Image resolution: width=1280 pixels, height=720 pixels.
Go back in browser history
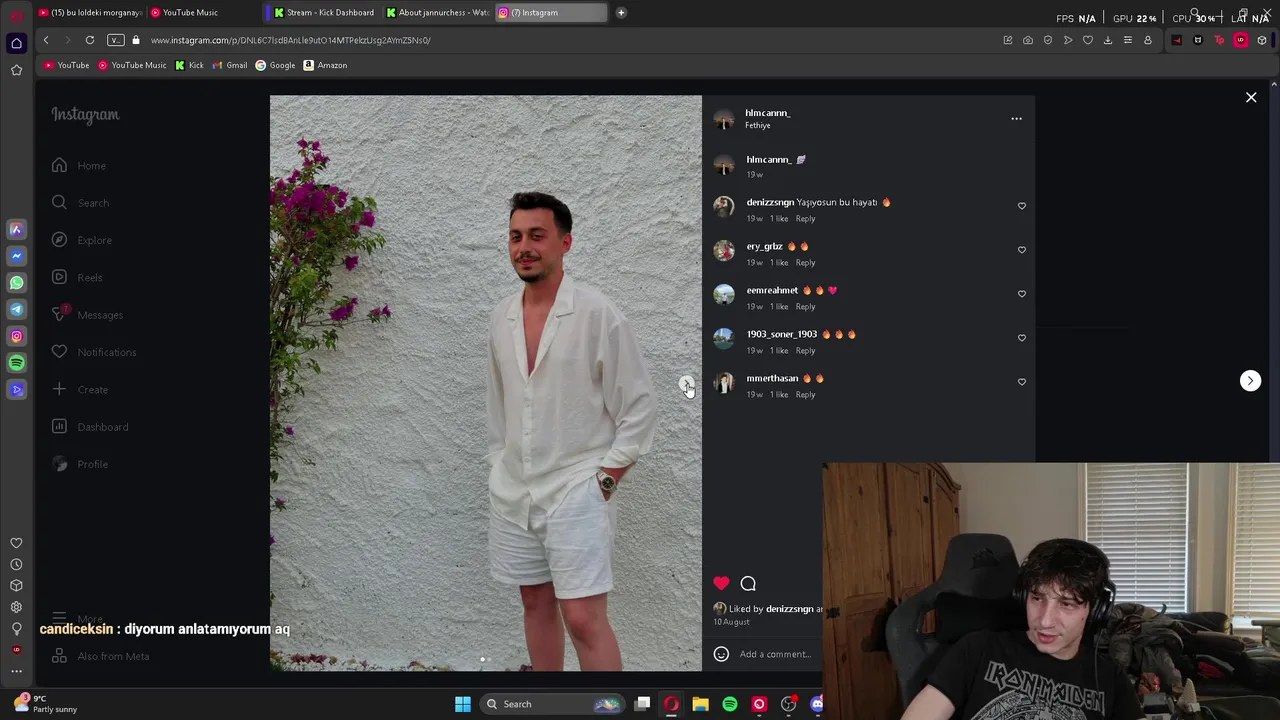coord(46,40)
